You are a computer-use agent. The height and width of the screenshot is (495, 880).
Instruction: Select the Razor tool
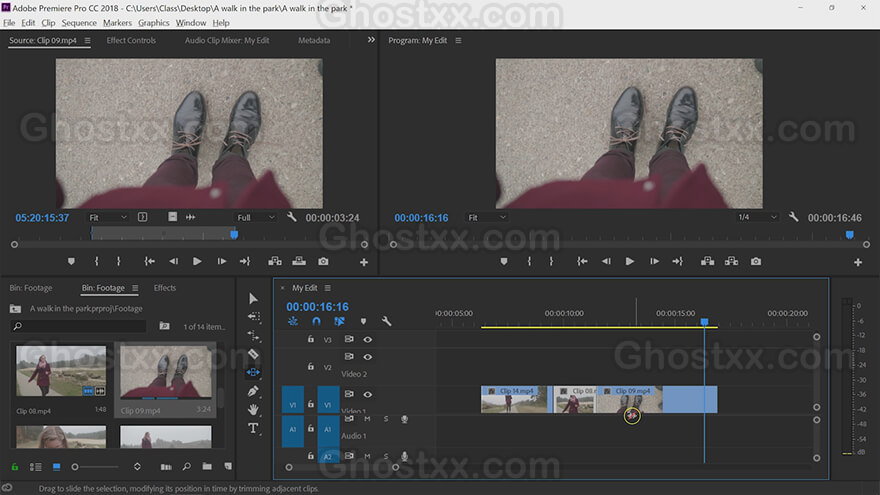click(253, 354)
